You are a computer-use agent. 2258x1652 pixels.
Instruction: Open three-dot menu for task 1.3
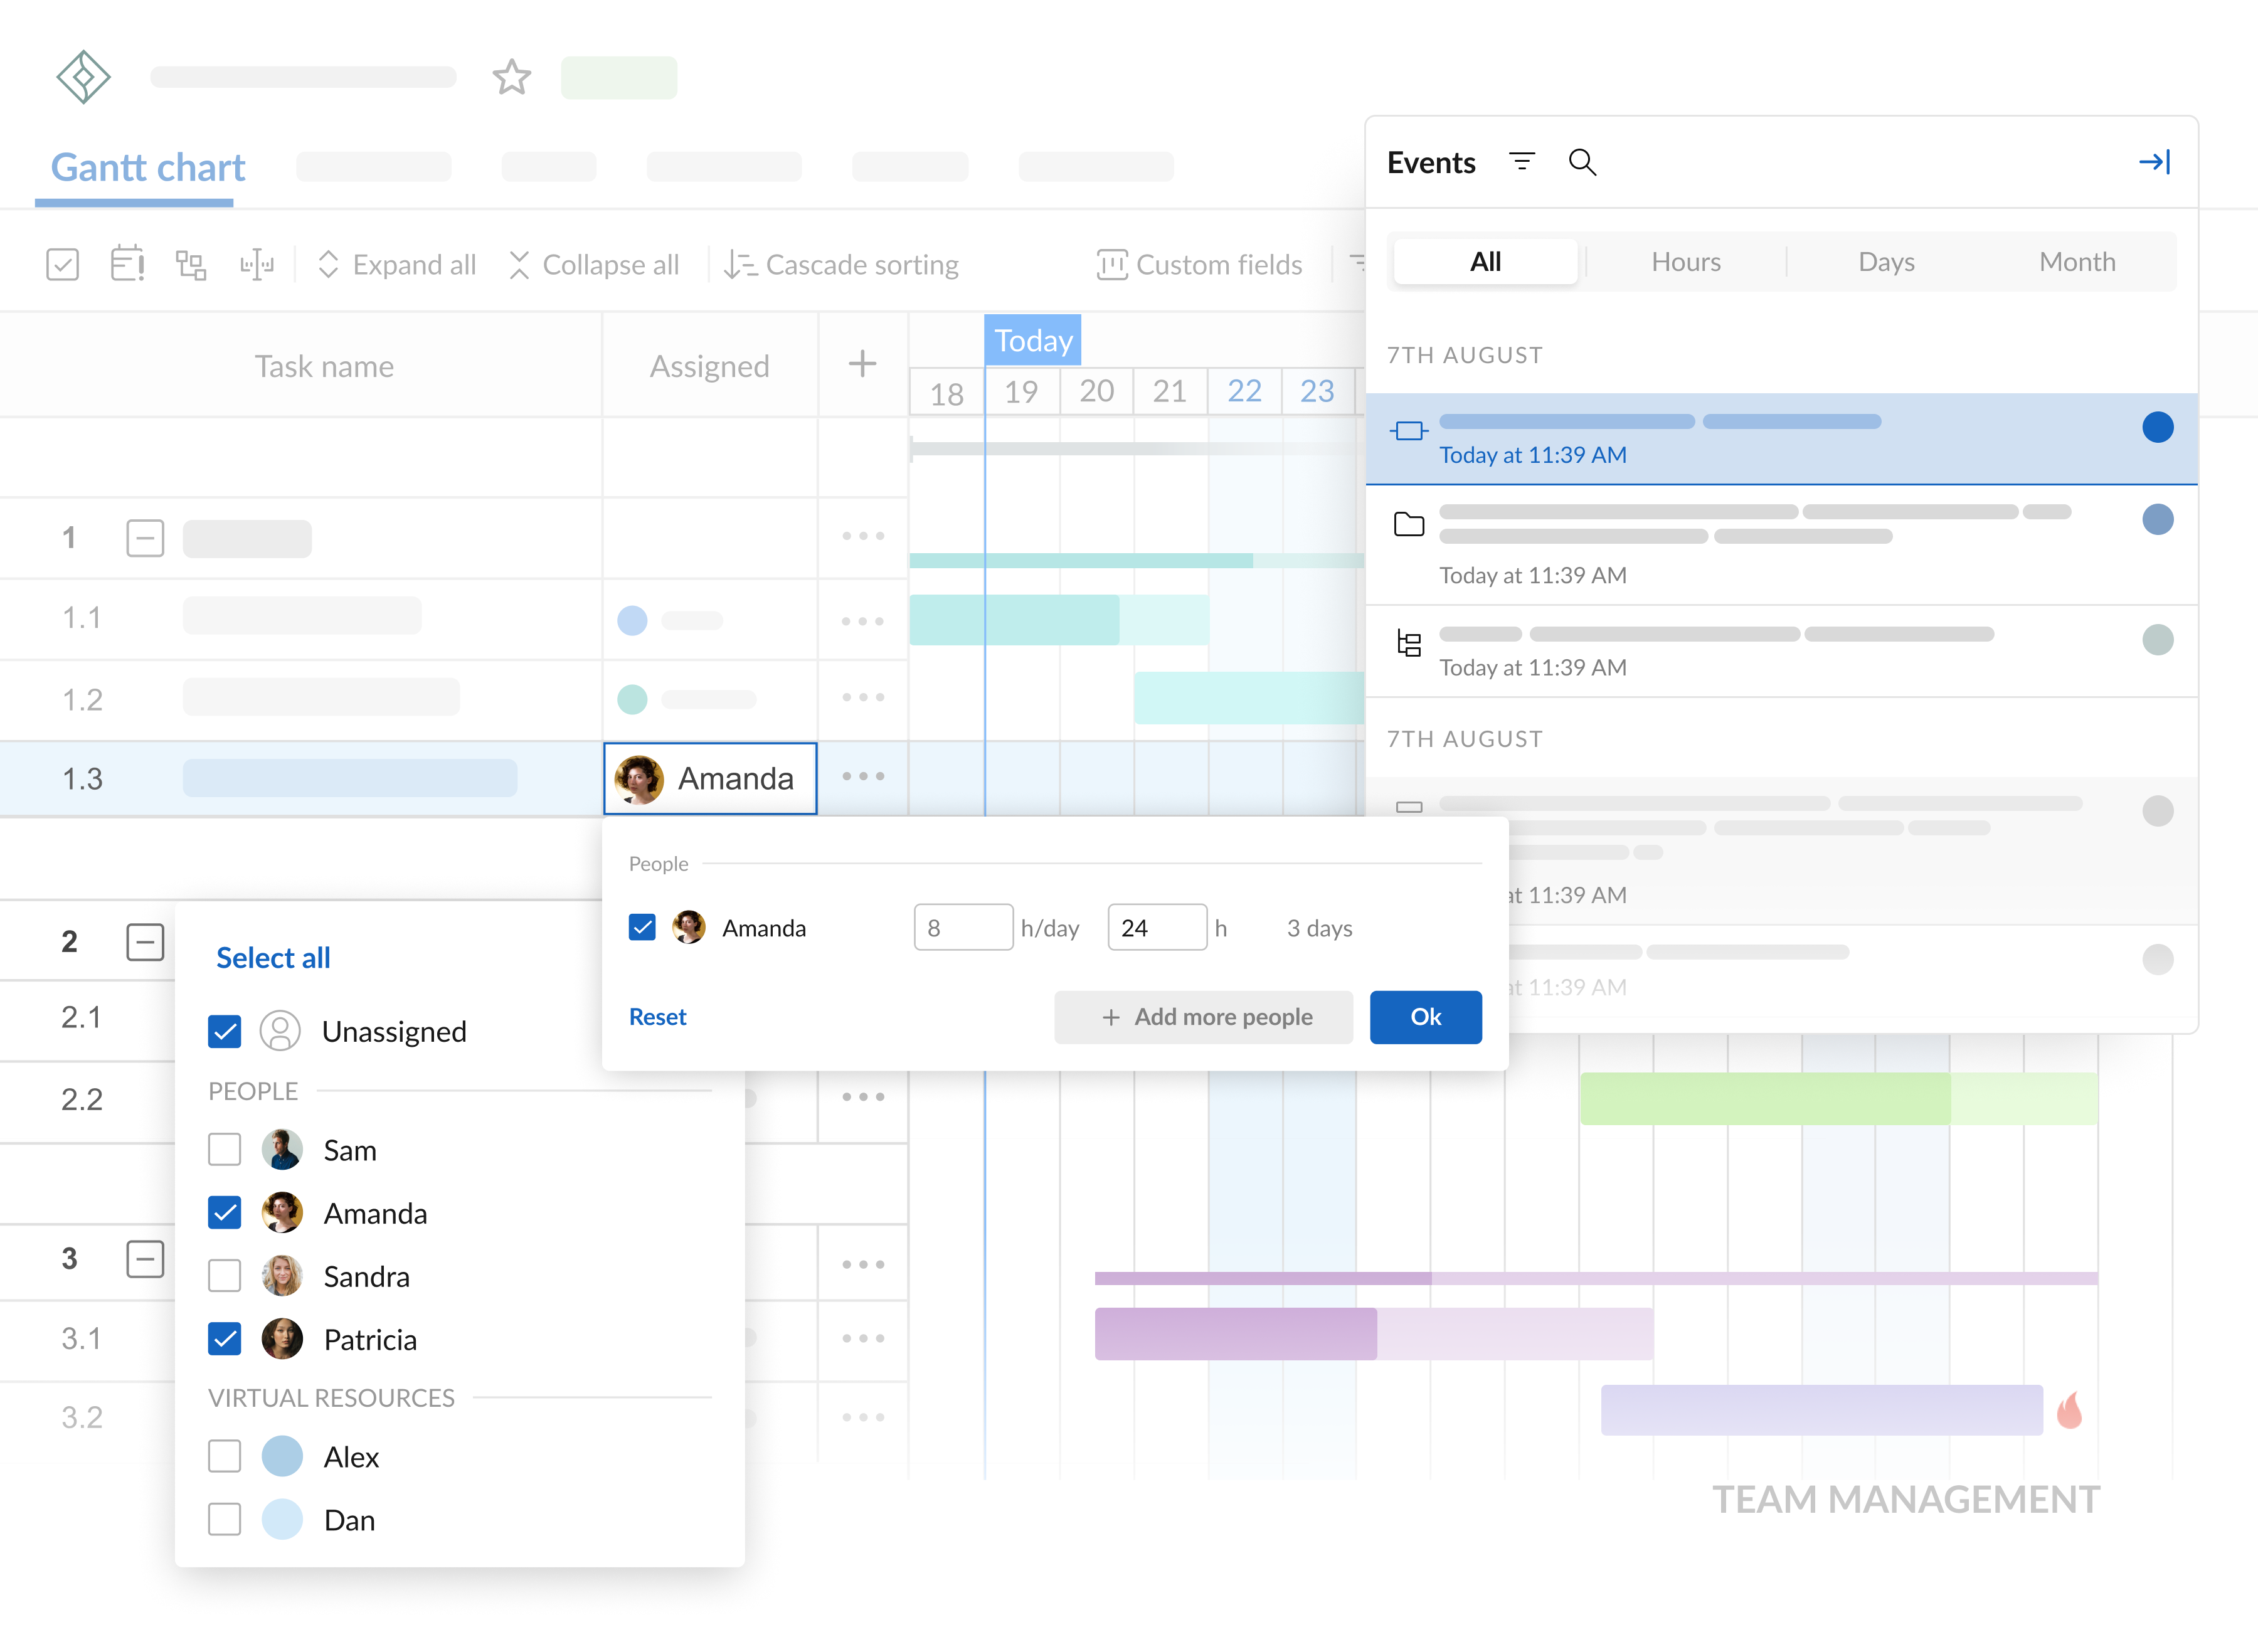pos(862,776)
